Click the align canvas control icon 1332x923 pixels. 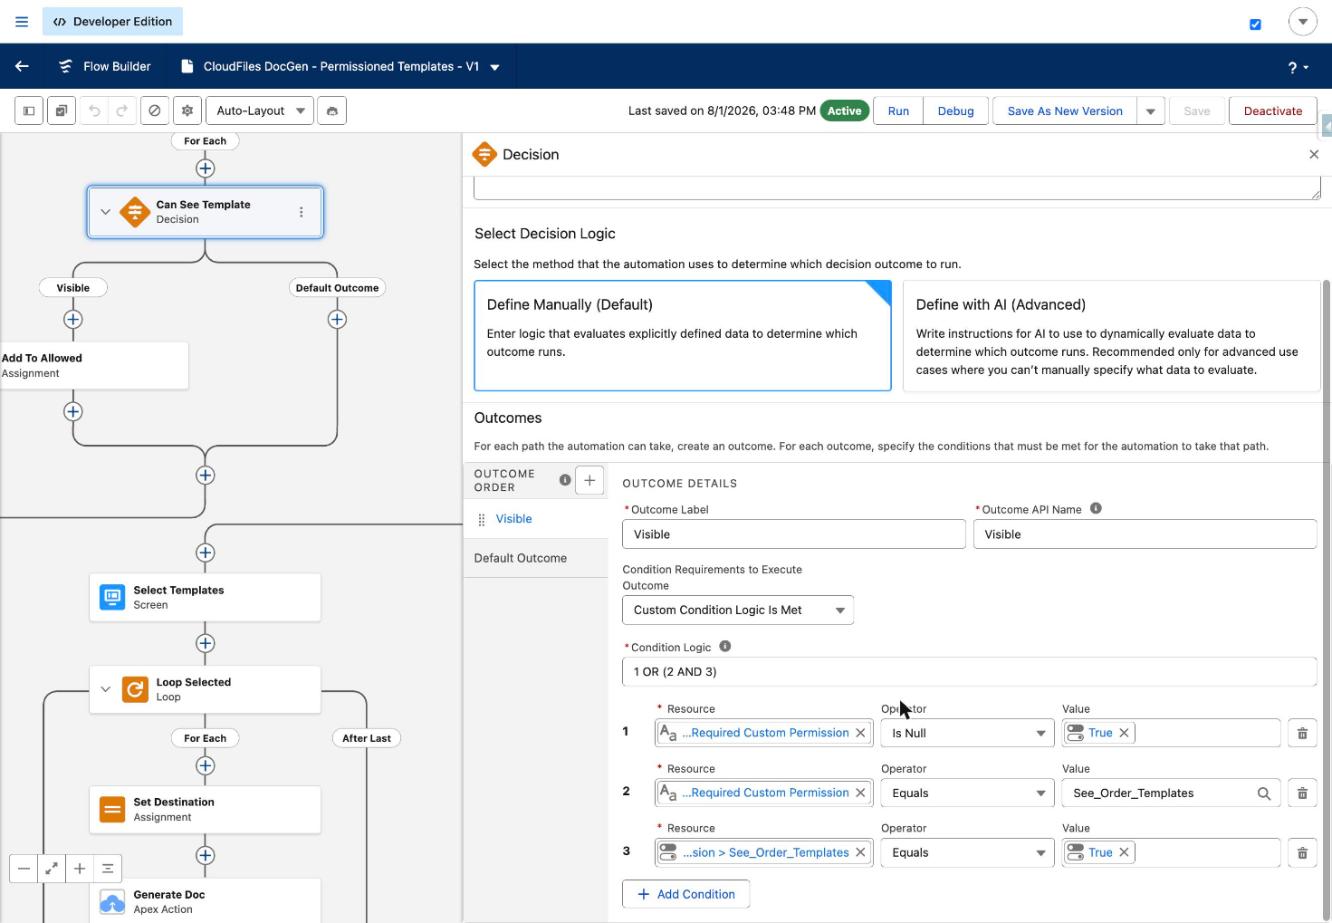[107, 869]
